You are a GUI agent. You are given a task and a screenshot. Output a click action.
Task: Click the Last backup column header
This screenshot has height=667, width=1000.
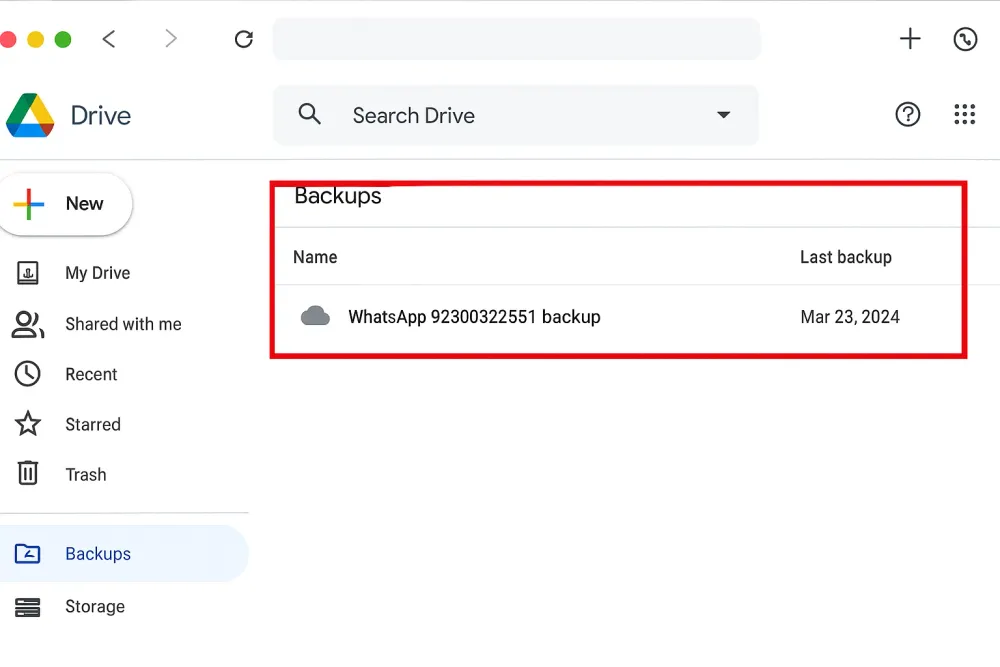point(846,257)
